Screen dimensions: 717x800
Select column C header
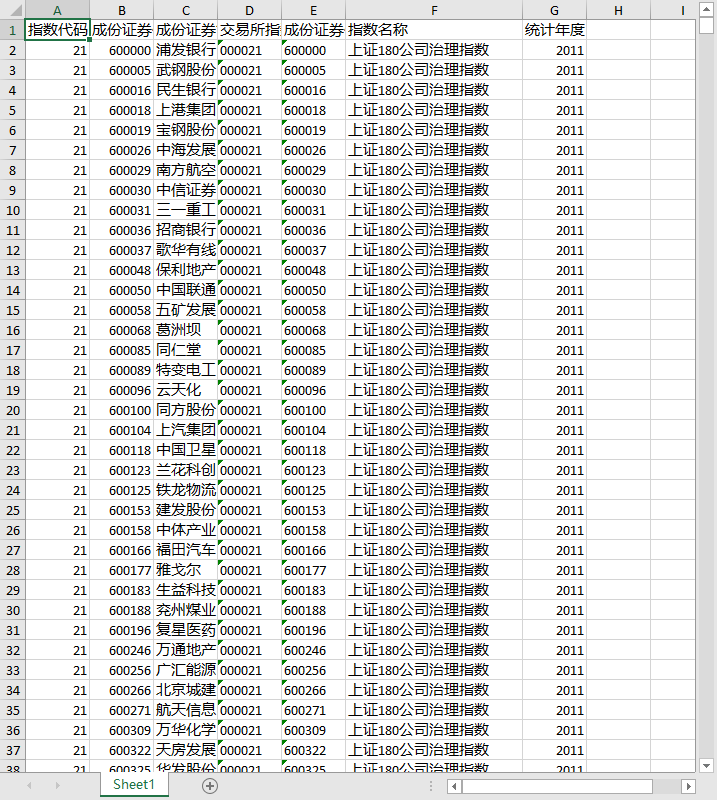point(186,10)
